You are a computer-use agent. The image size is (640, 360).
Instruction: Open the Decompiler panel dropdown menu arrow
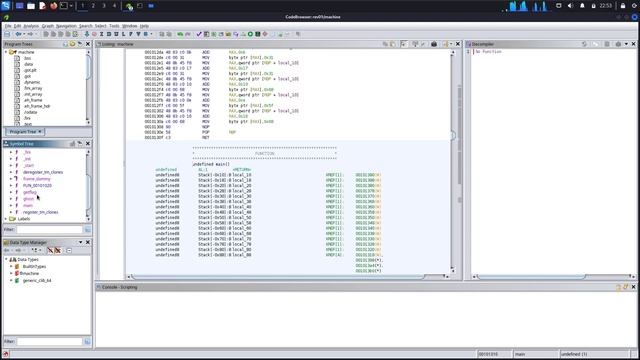click(x=626, y=44)
